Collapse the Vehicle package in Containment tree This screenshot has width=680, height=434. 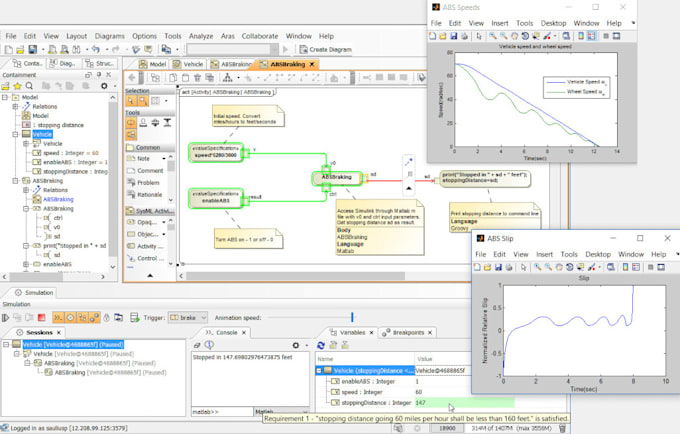(16, 134)
